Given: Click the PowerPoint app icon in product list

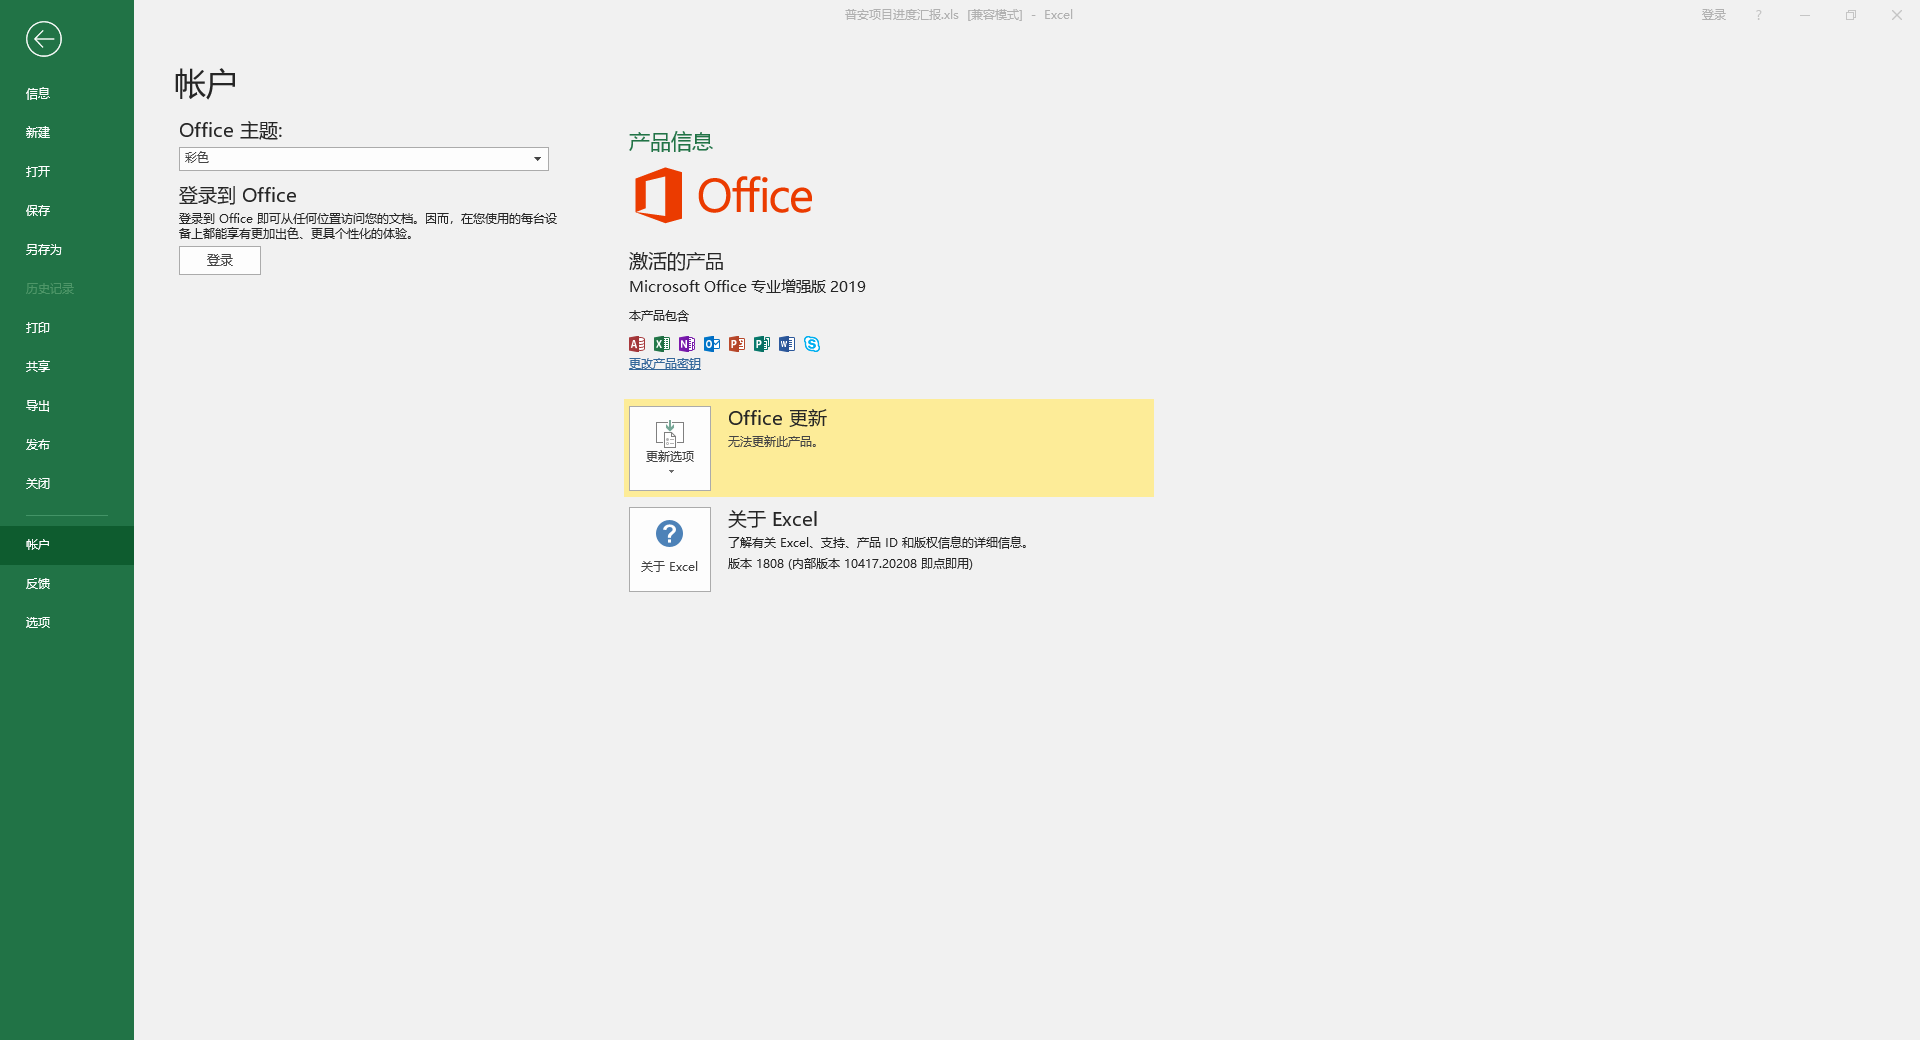Looking at the screenshot, I should click(x=737, y=344).
